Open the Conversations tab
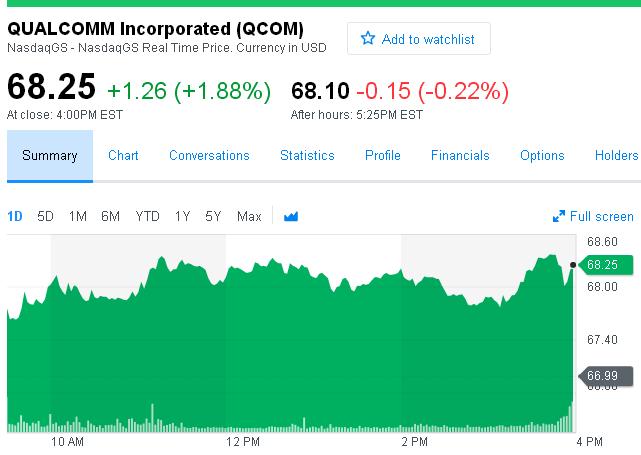This screenshot has height=455, width=641. coord(209,155)
